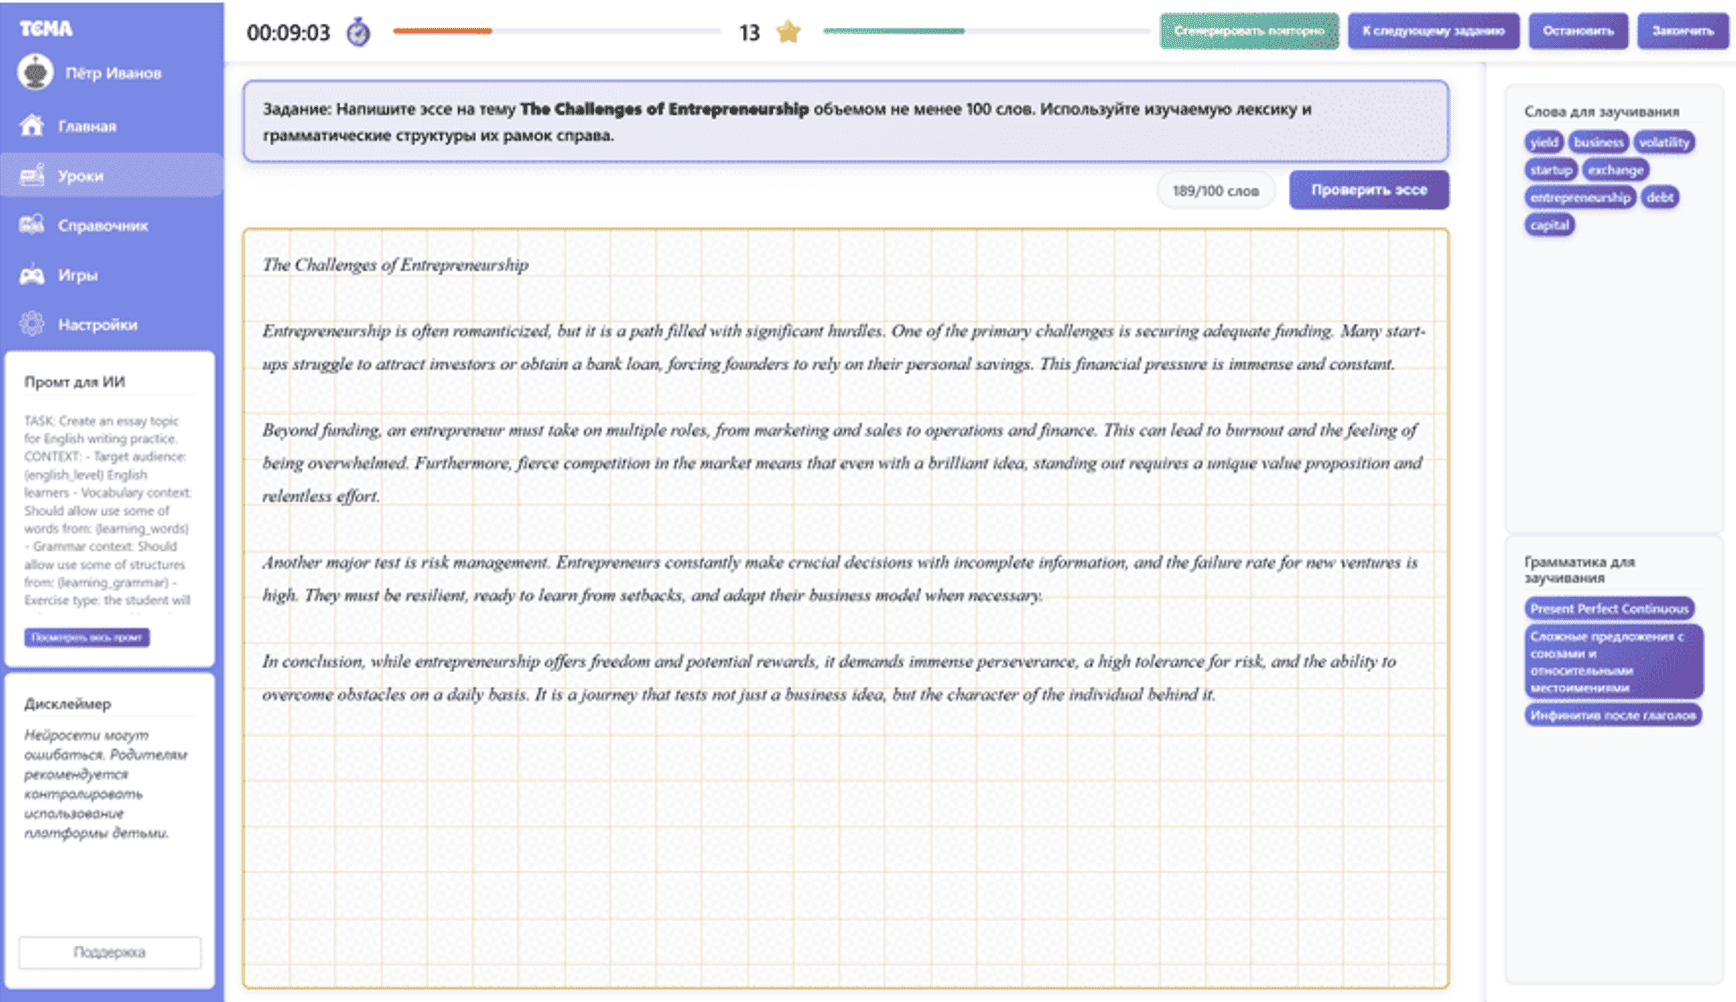Select Present Perfect Continuous grammar tag
Viewport: 1736px width, 1002px height.
[x=1609, y=608]
